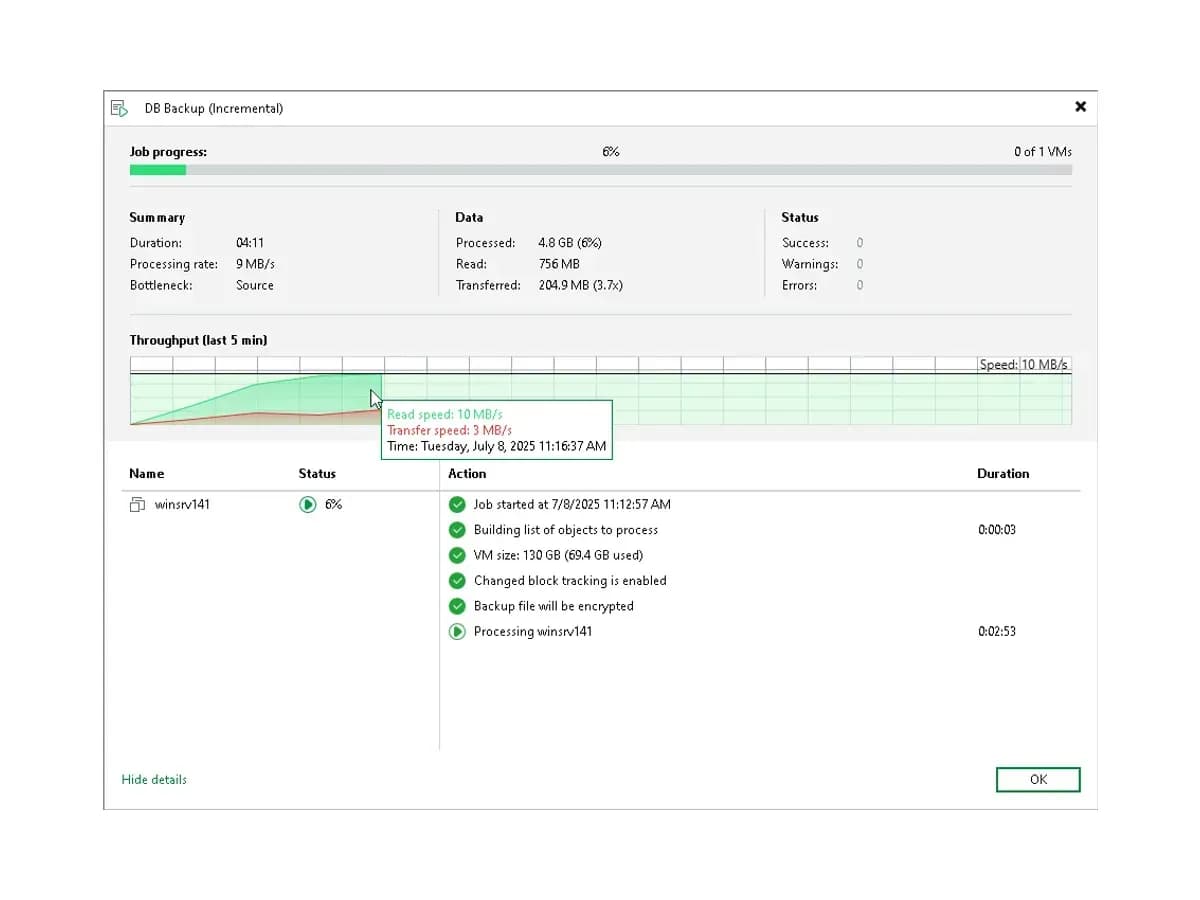Click the tooltip time 'Tuesday, July 8, 2025 11:16:37 AM'
Viewport: 1200px width, 900px height.
coord(513,446)
